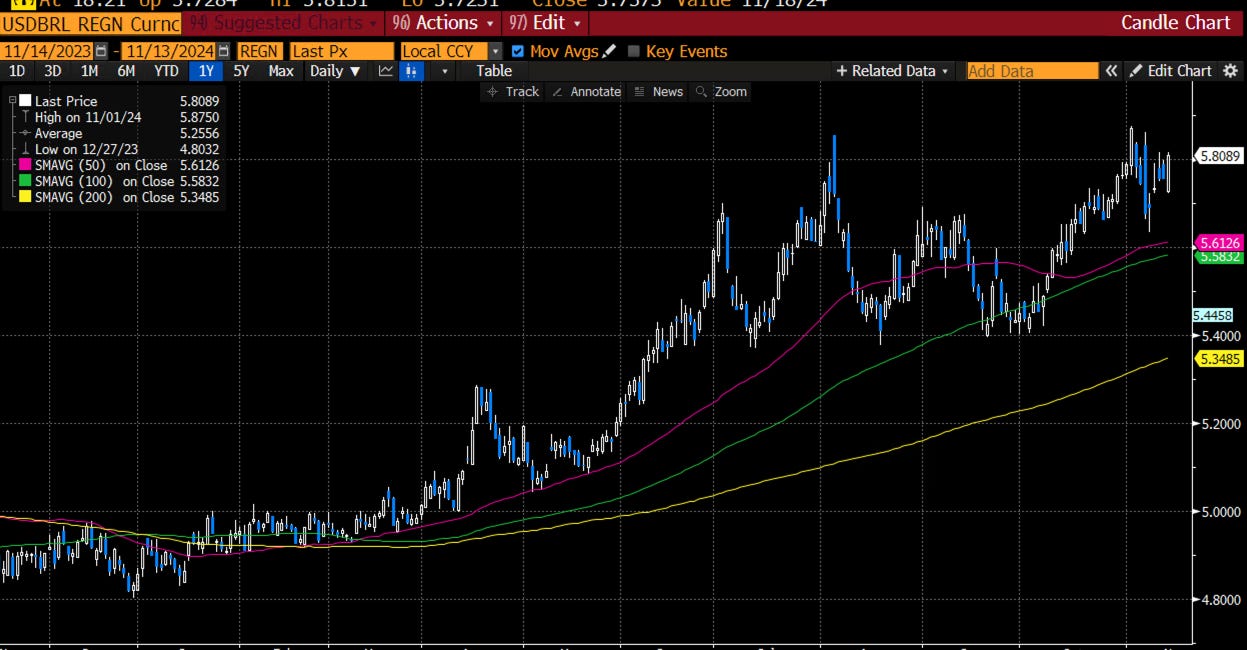Select the 1M time range
Screen dimensions: 1247x650
(89, 71)
